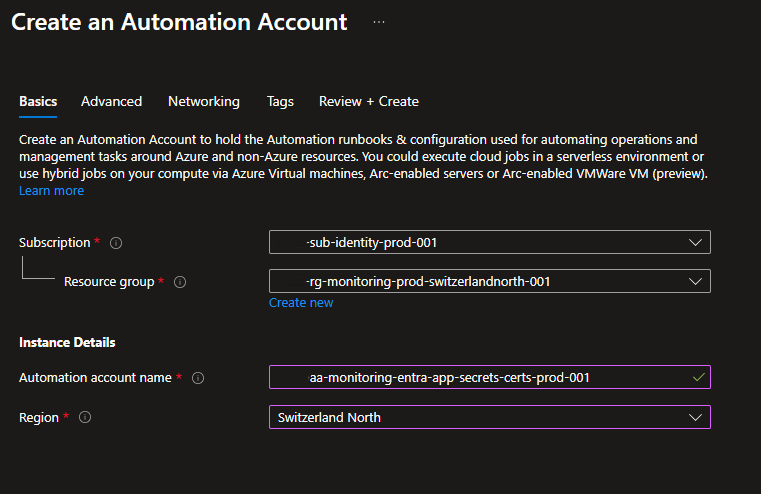The width and height of the screenshot is (761, 494).
Task: Open the Resource group dropdown
Action: (695, 281)
